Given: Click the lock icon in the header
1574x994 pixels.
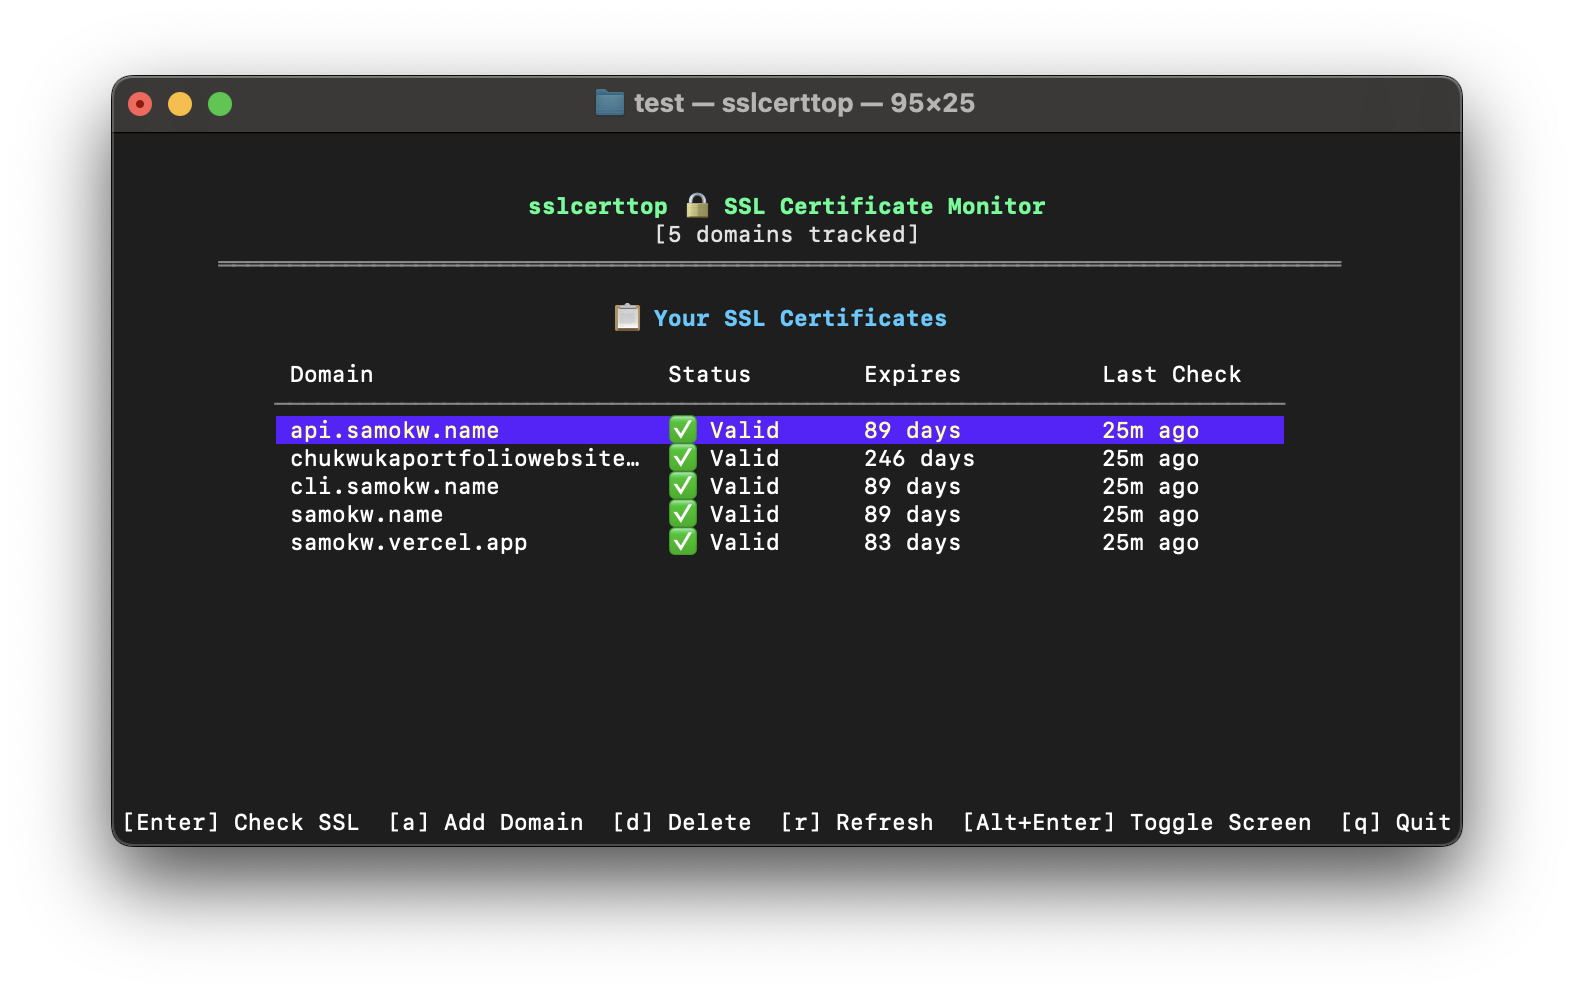Looking at the screenshot, I should pos(697,205).
